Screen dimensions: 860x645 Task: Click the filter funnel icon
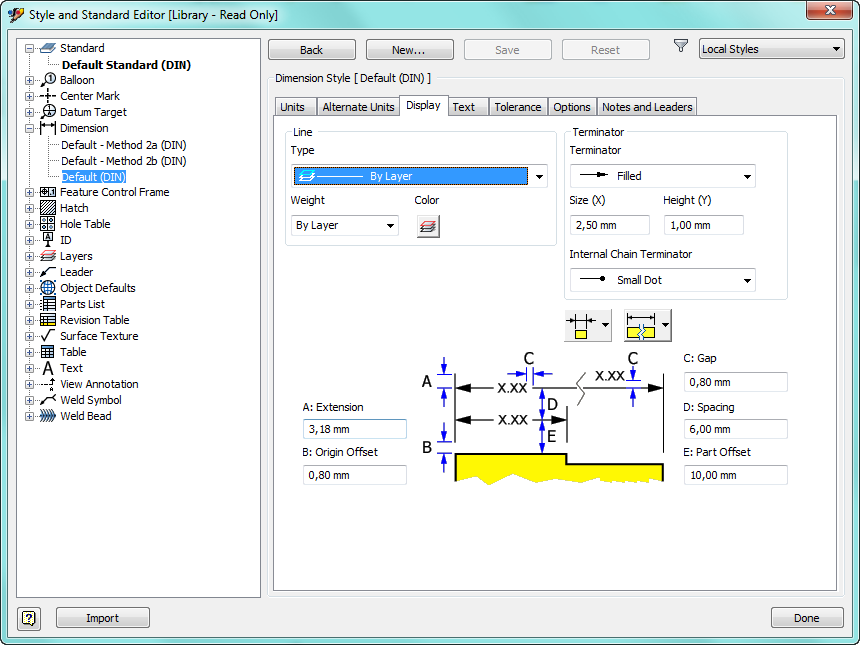[x=681, y=47]
